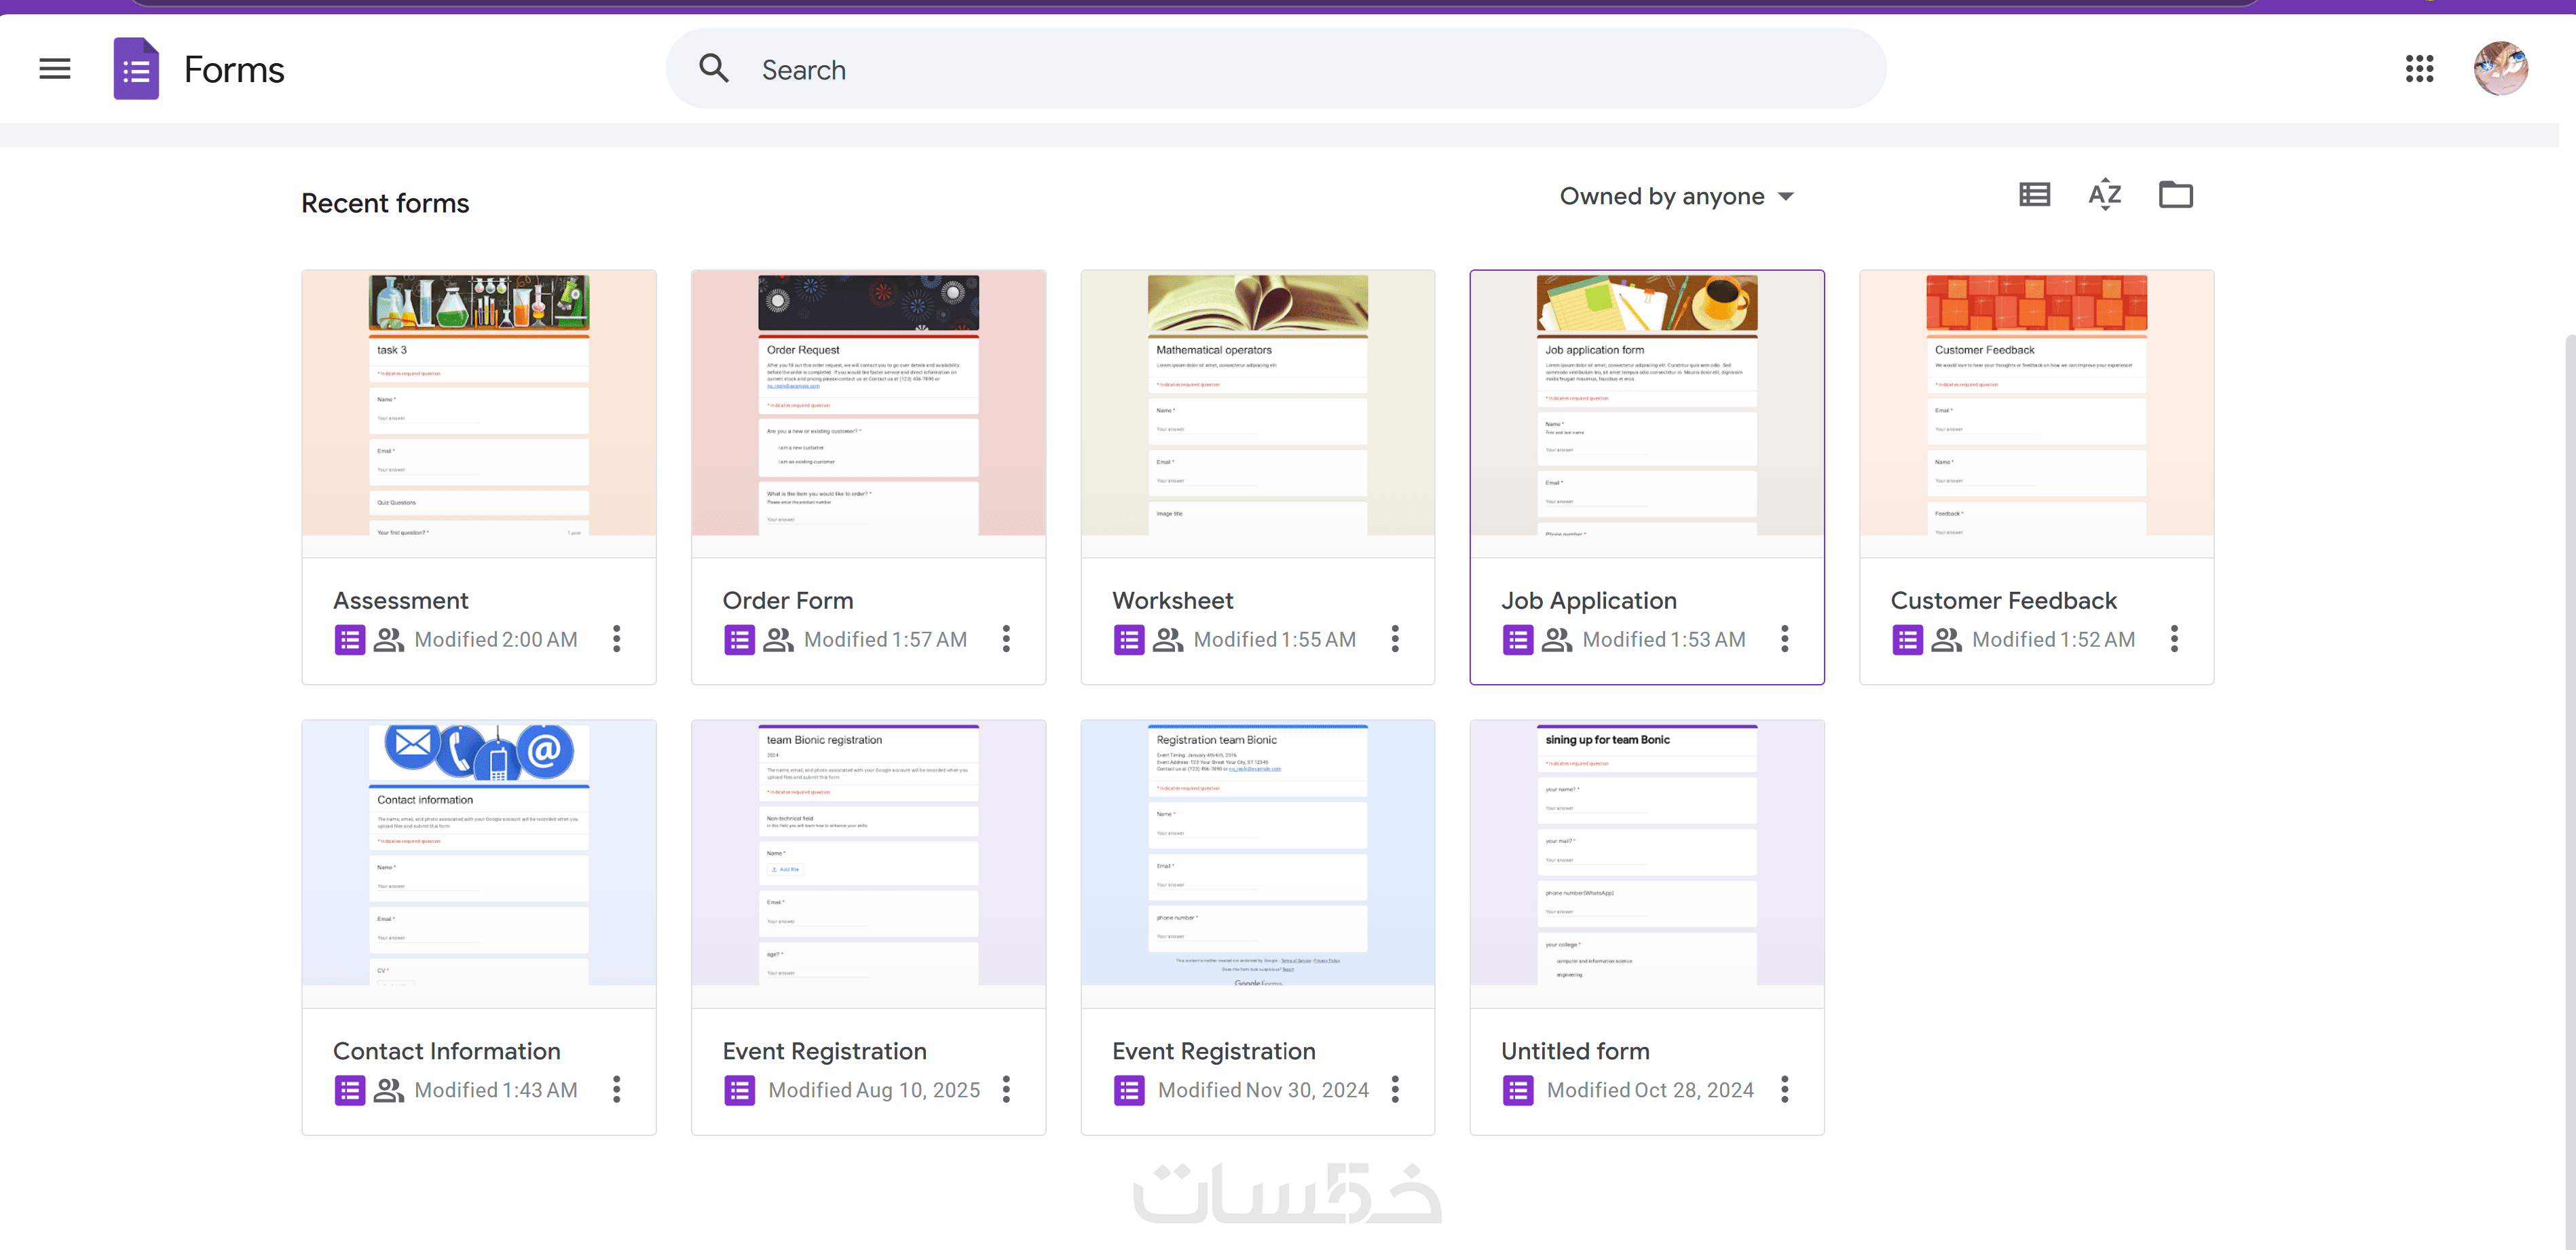Switch to list view layout
Screen dimensions: 2576x1250
coord(2034,195)
